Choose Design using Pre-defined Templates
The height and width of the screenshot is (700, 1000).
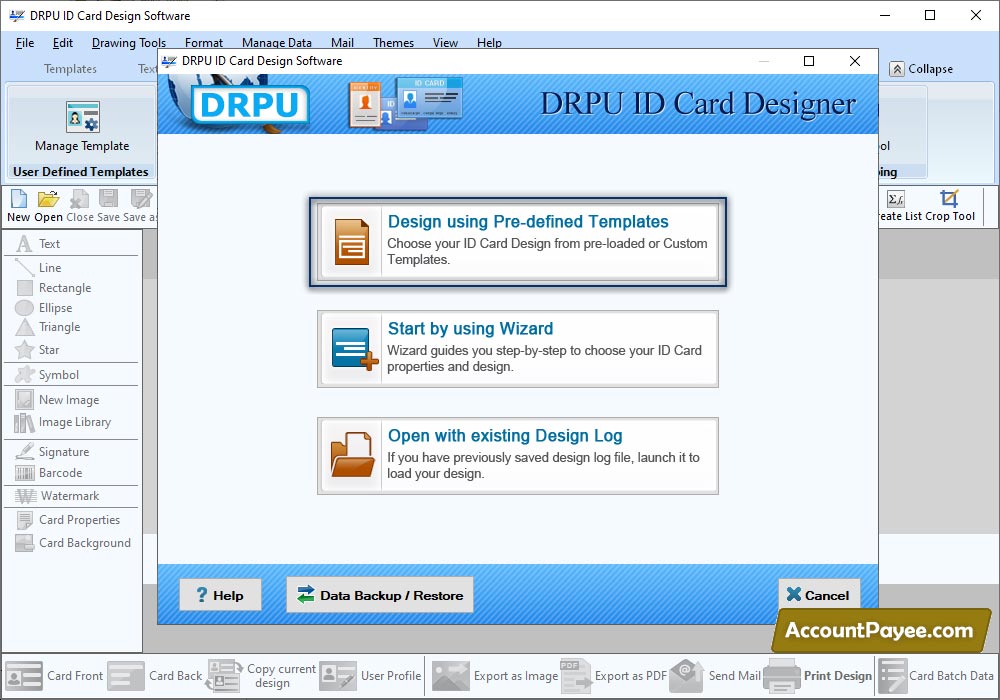518,242
